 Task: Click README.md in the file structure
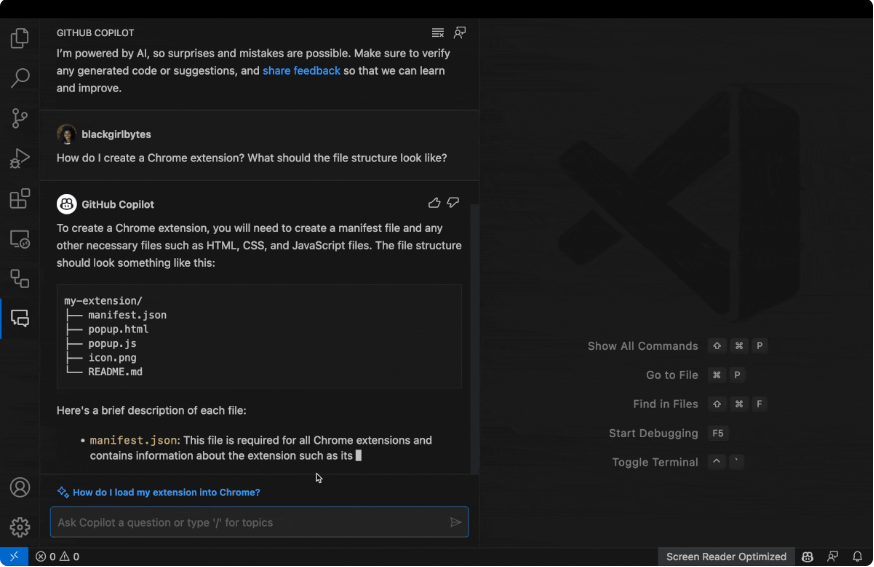pos(115,372)
